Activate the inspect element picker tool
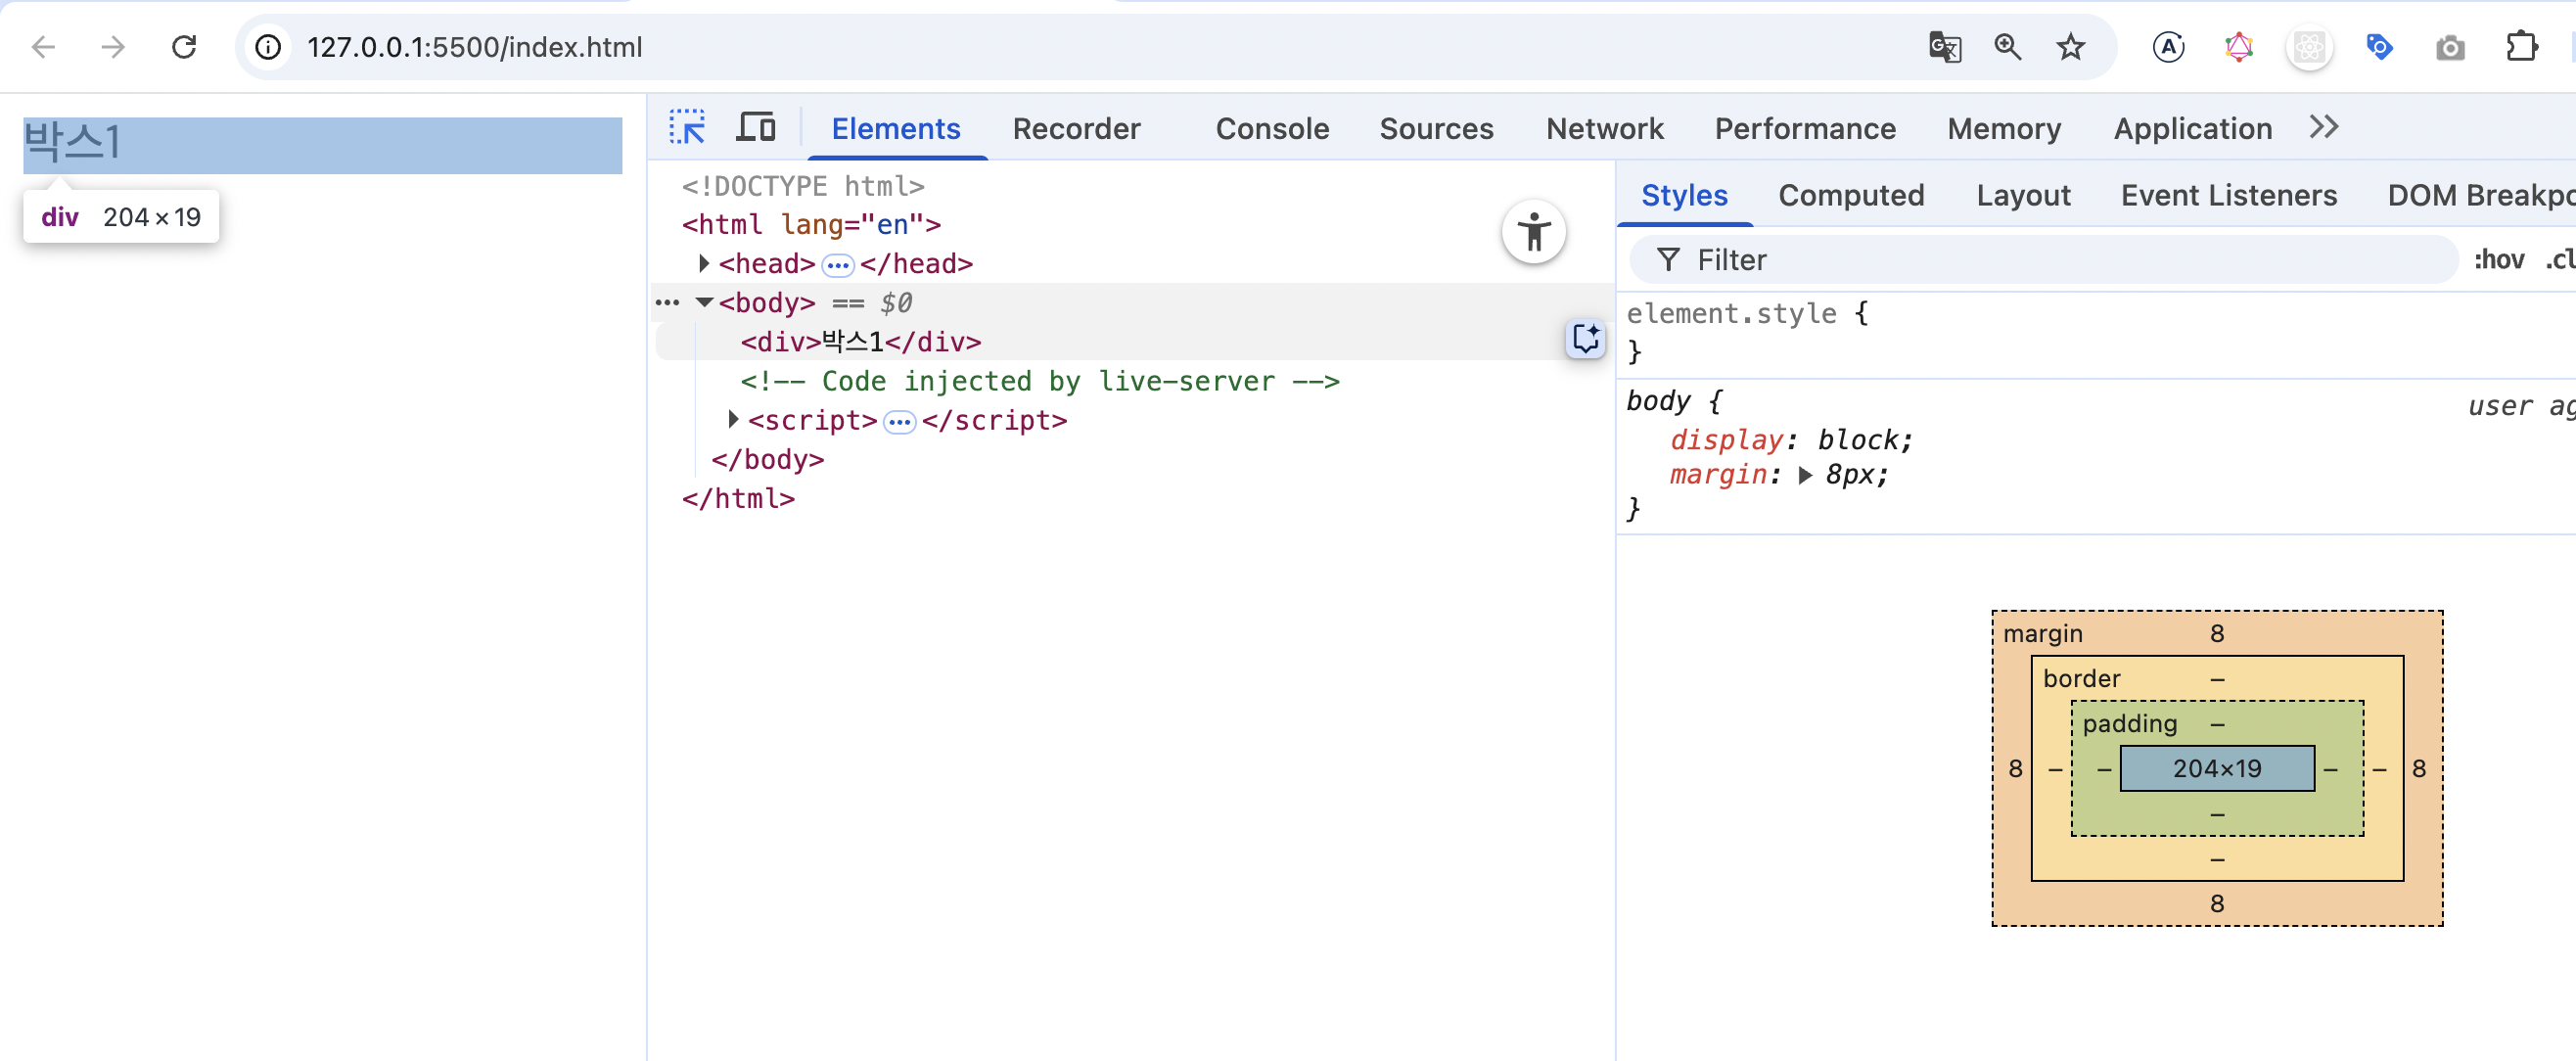Image resolution: width=2576 pixels, height=1061 pixels. click(x=686, y=127)
